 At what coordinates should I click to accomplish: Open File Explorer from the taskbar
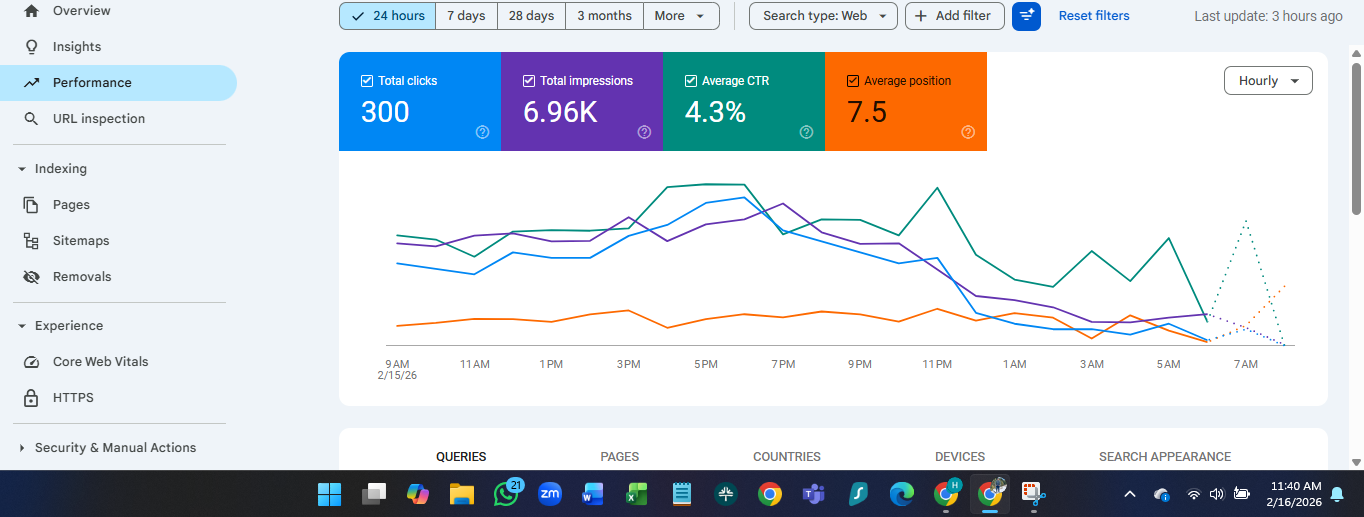point(461,494)
